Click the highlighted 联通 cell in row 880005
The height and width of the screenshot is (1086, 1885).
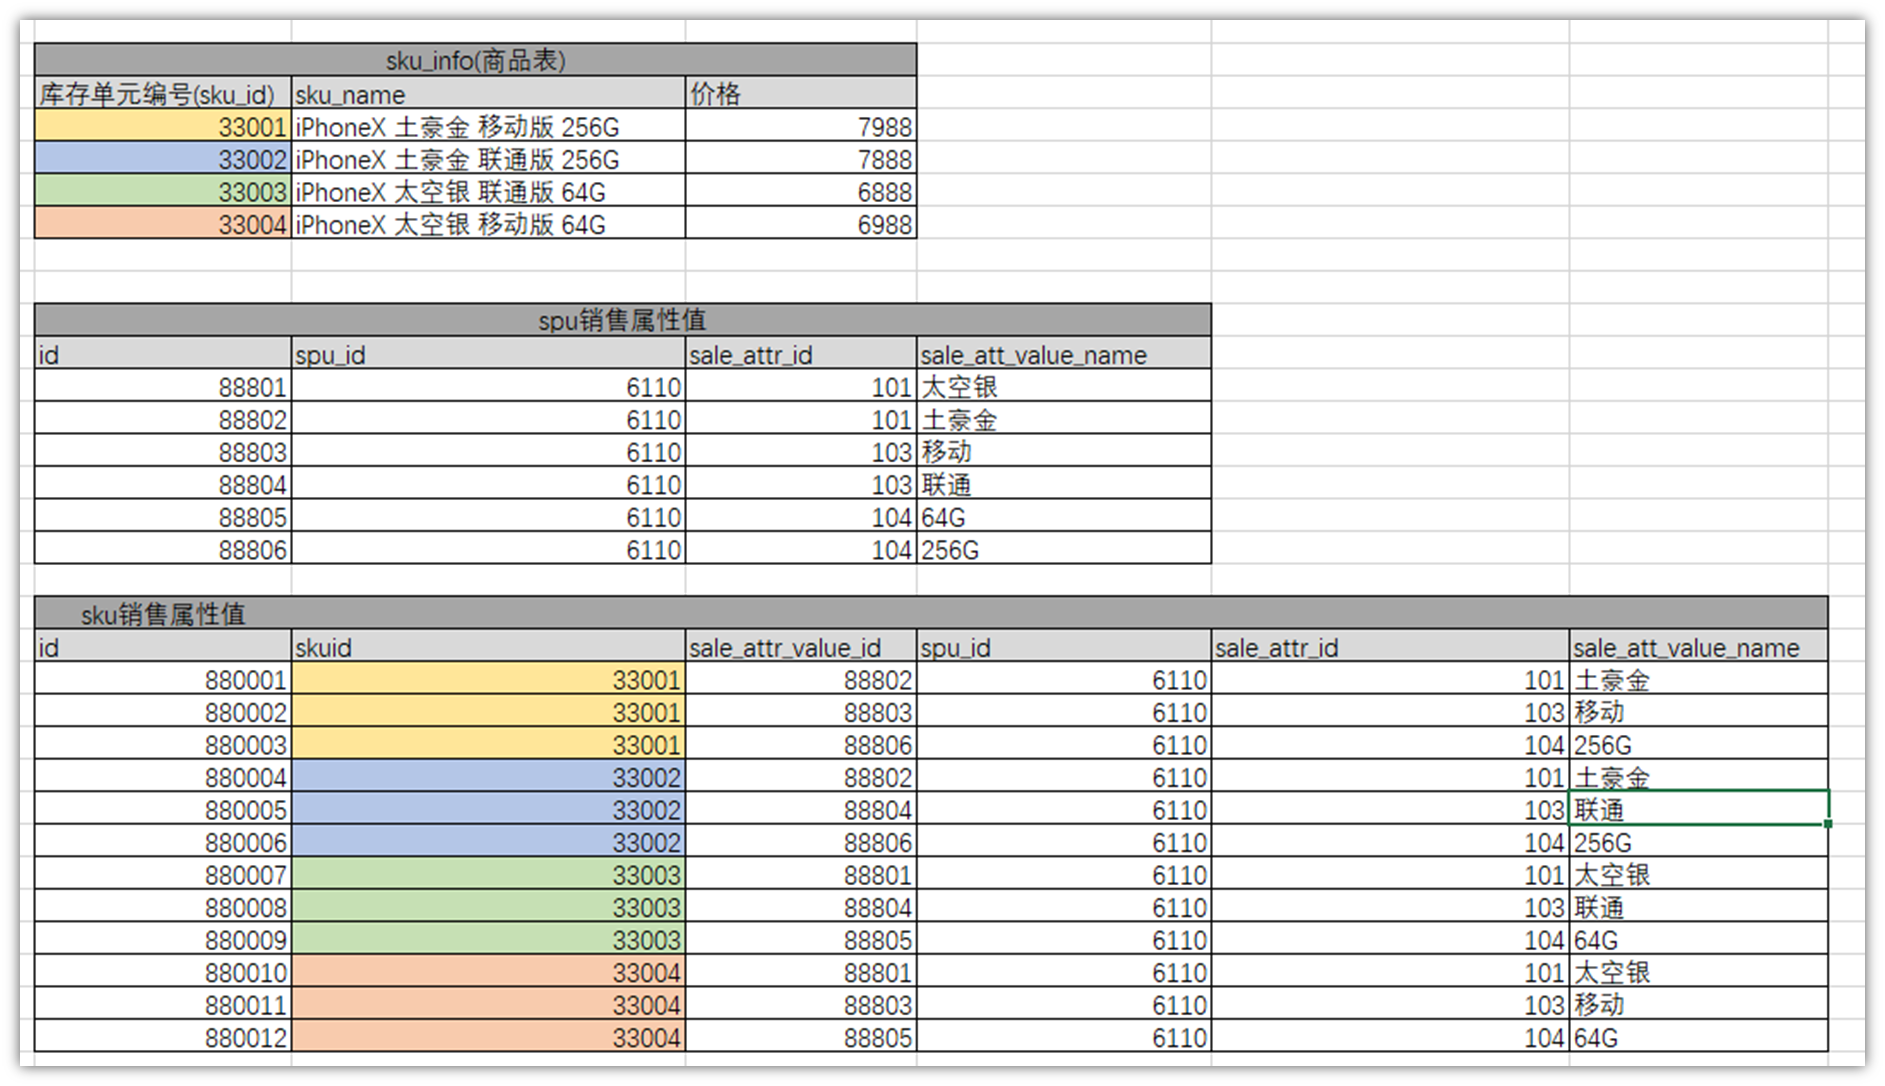[x=1699, y=809]
